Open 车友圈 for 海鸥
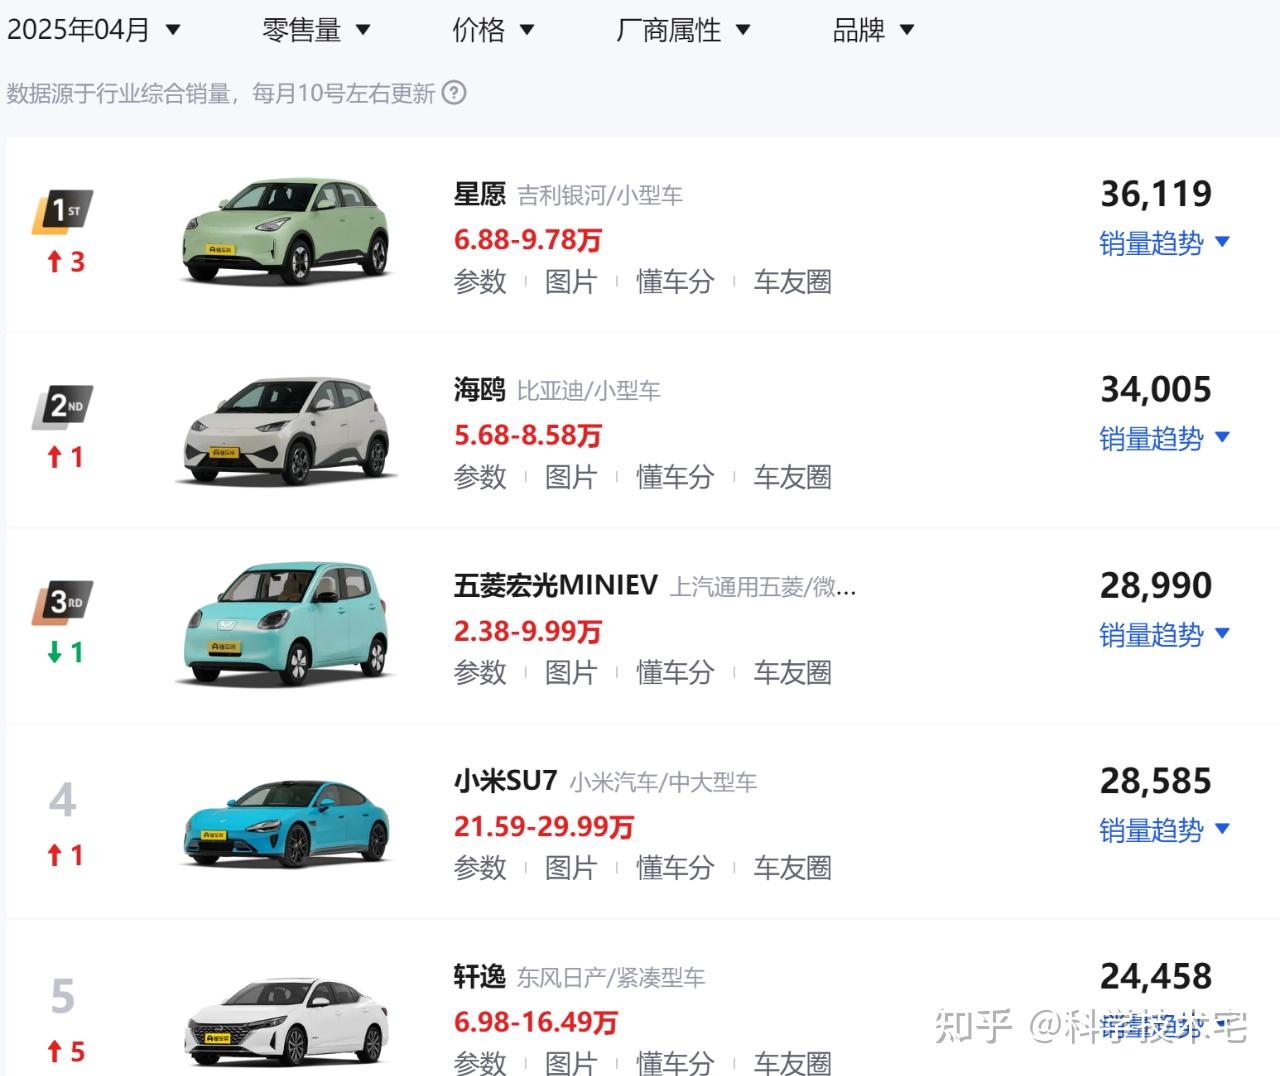The width and height of the screenshot is (1280, 1076). click(x=792, y=477)
